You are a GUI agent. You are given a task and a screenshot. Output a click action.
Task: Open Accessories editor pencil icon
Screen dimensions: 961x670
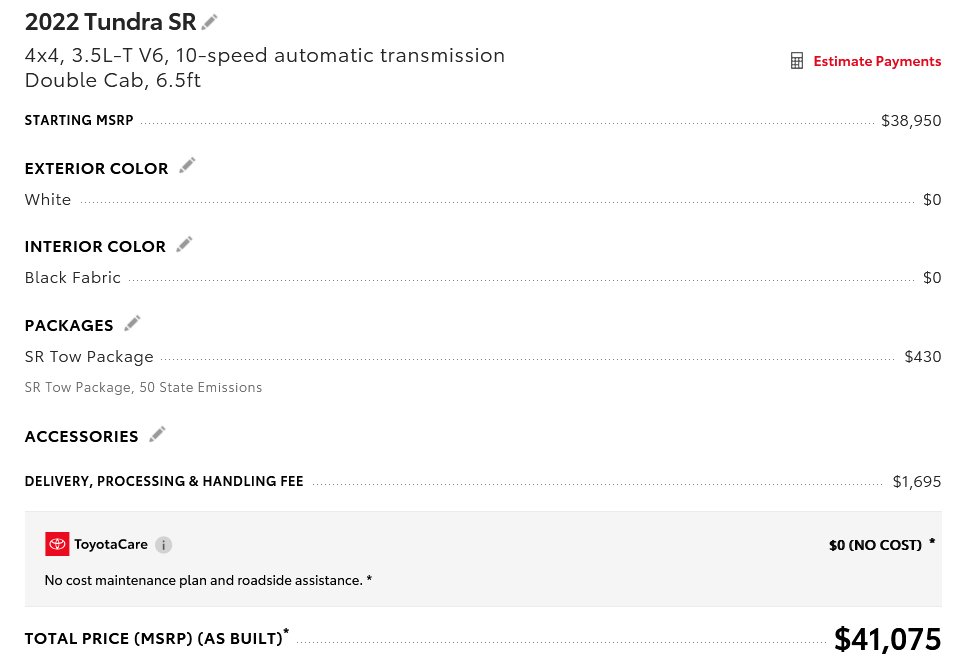(157, 434)
